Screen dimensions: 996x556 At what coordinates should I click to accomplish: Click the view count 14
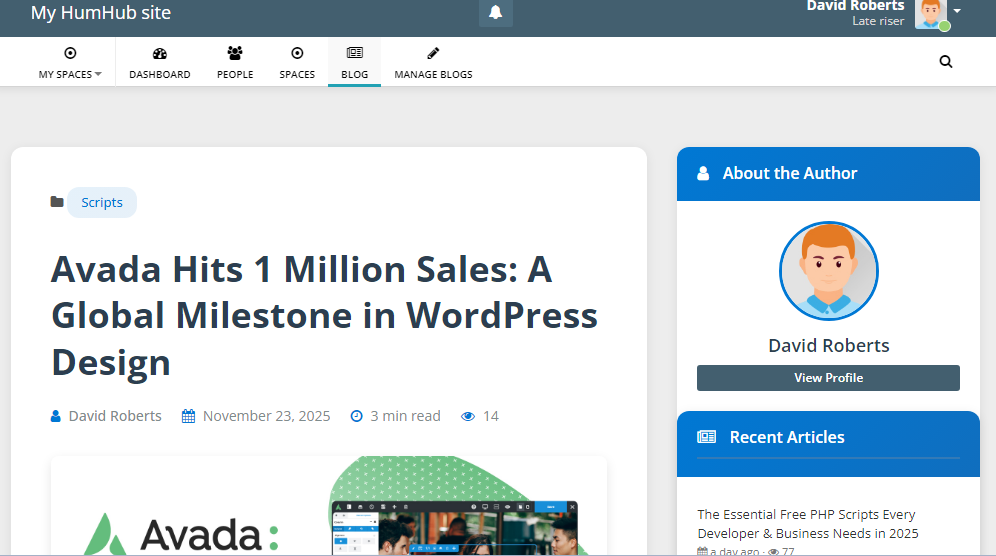pyautogui.click(x=491, y=416)
